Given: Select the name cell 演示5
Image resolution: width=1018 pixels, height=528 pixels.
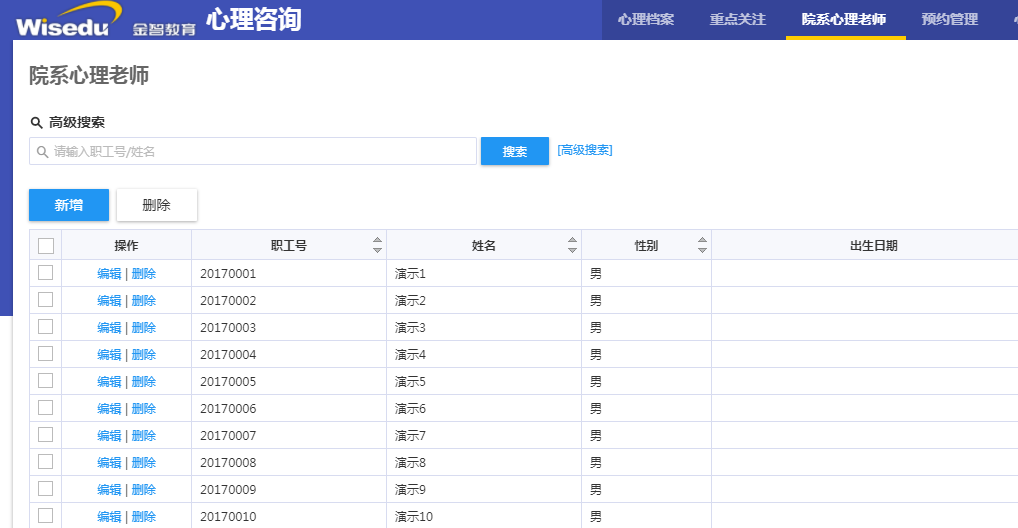Looking at the screenshot, I should [x=484, y=382].
